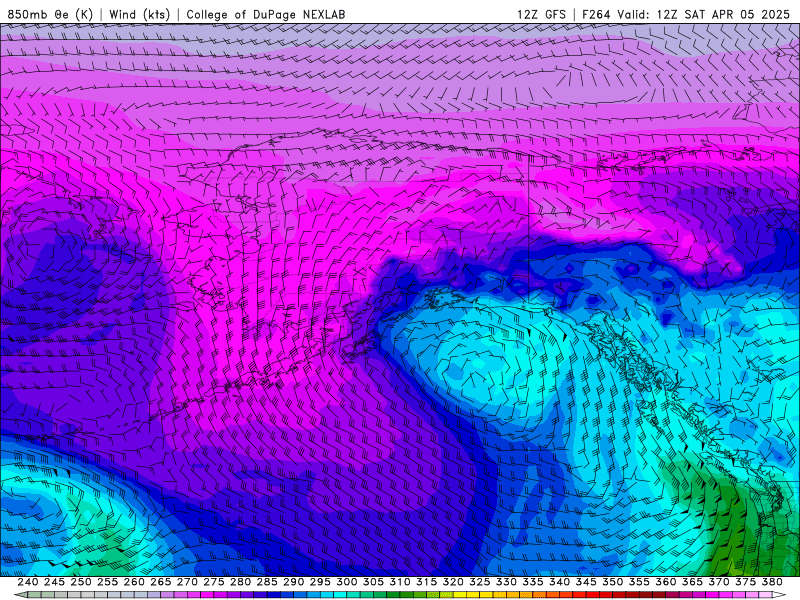
Task: Click the "Wind (kts)" header label
Action: click(x=139, y=14)
